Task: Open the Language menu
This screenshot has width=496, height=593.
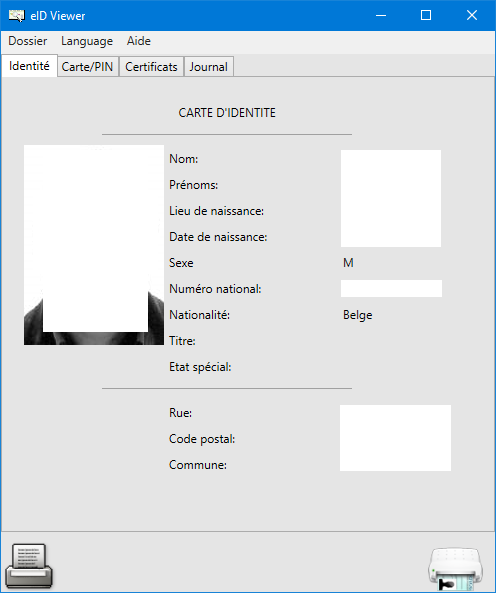Action: [x=87, y=41]
